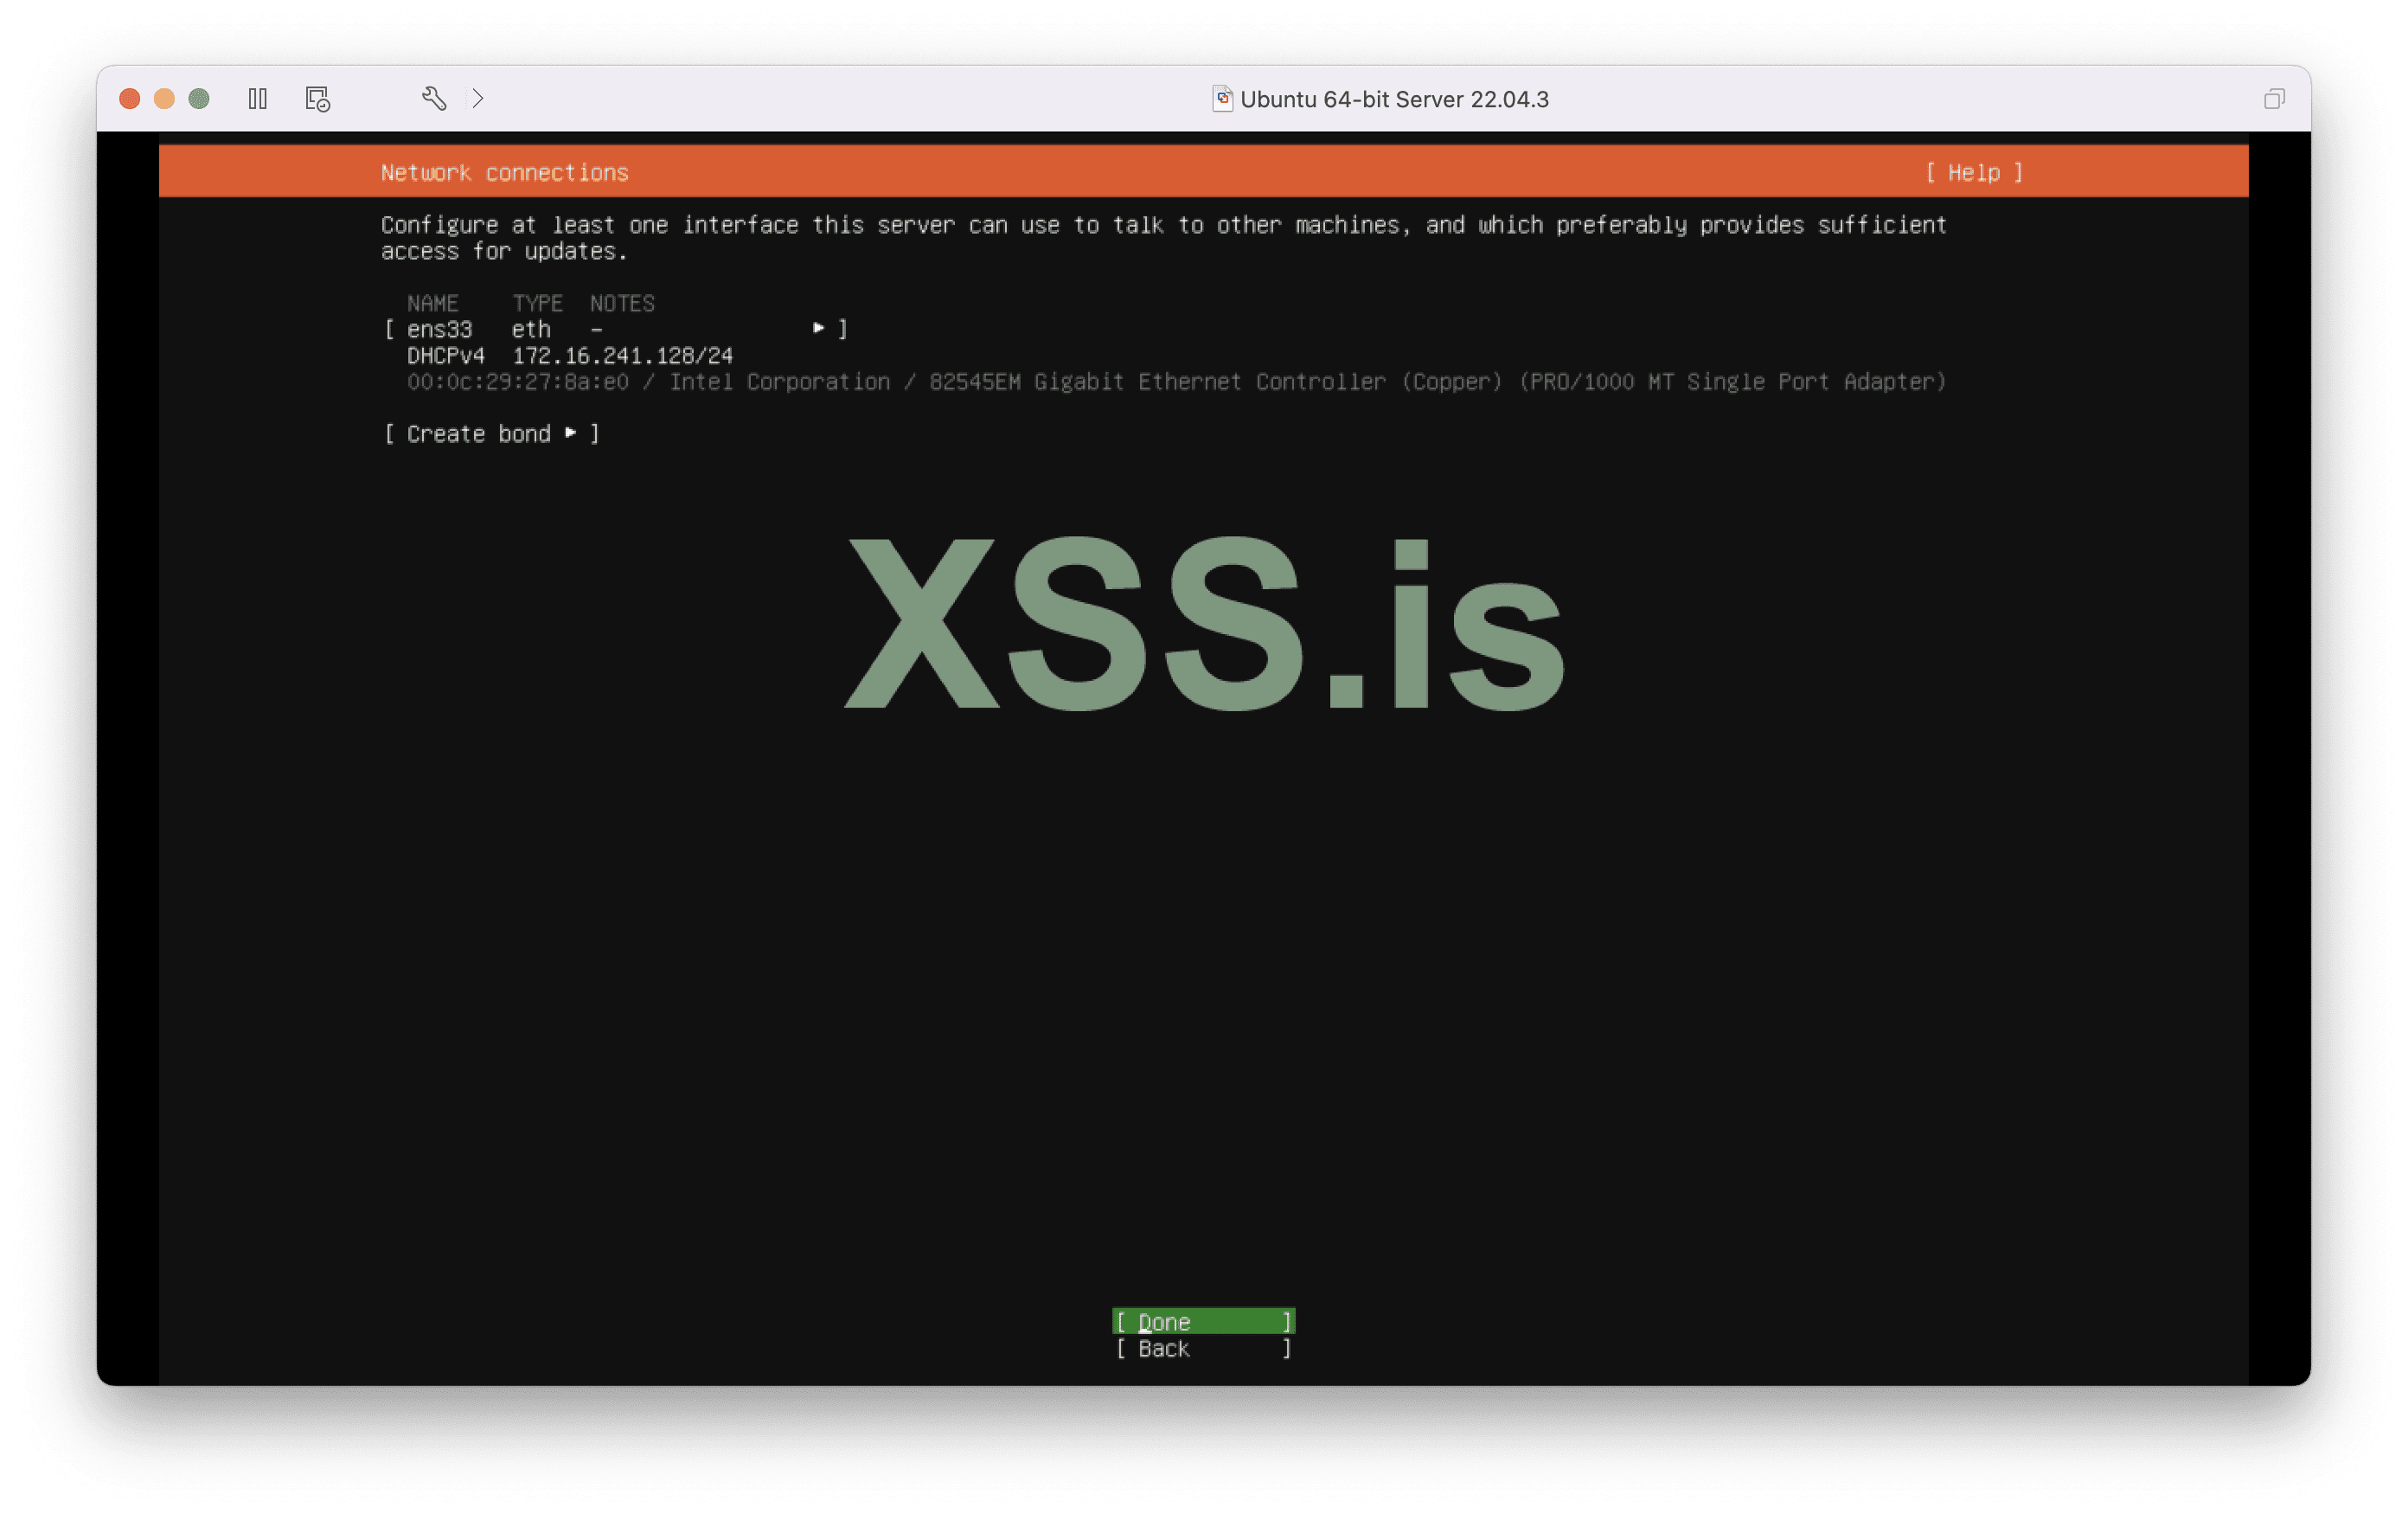Go Back to previous installer step
The height and width of the screenshot is (1514, 2408).
1203,1349
